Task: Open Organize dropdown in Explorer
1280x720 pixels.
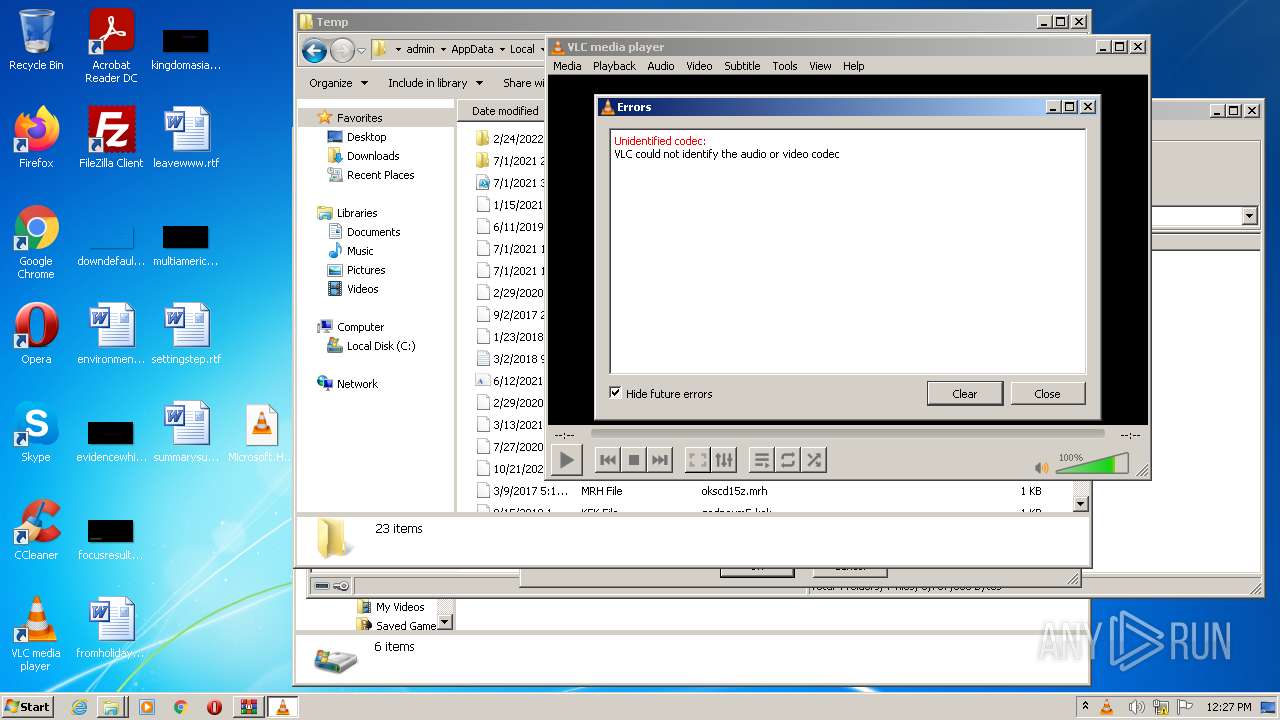Action: [338, 83]
